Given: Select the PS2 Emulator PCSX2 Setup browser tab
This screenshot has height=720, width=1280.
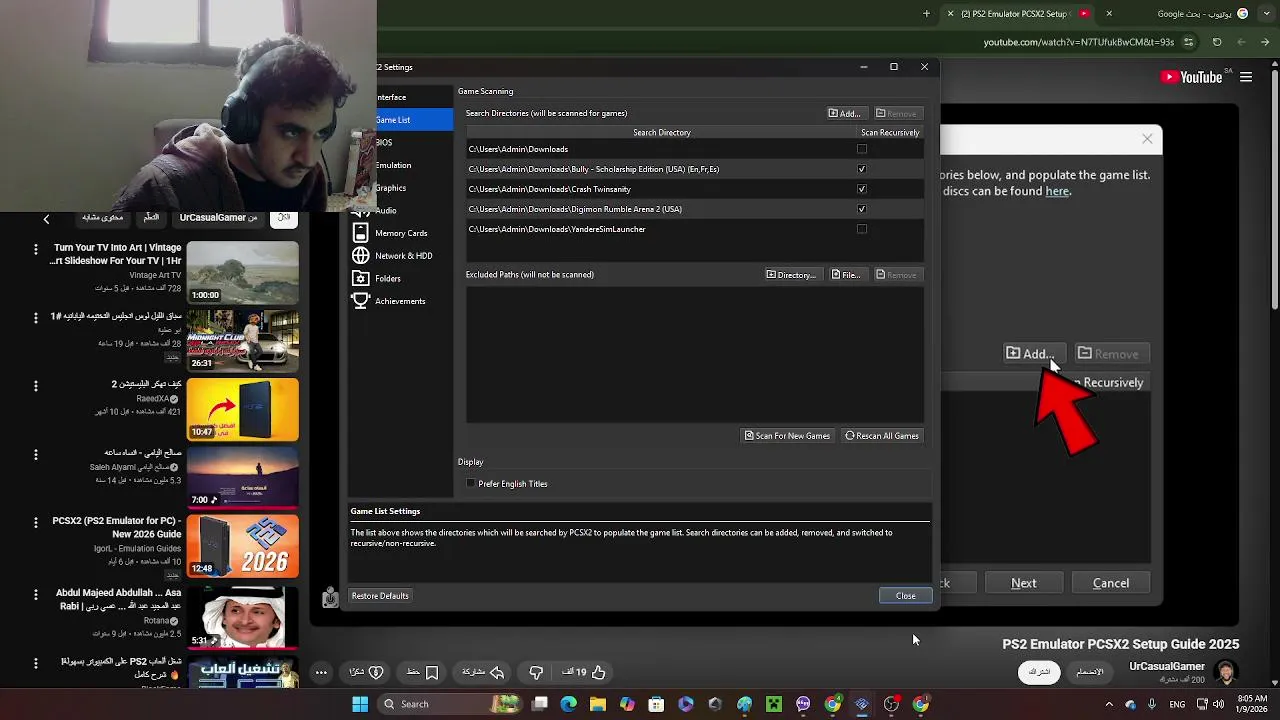Looking at the screenshot, I should [x=1020, y=14].
